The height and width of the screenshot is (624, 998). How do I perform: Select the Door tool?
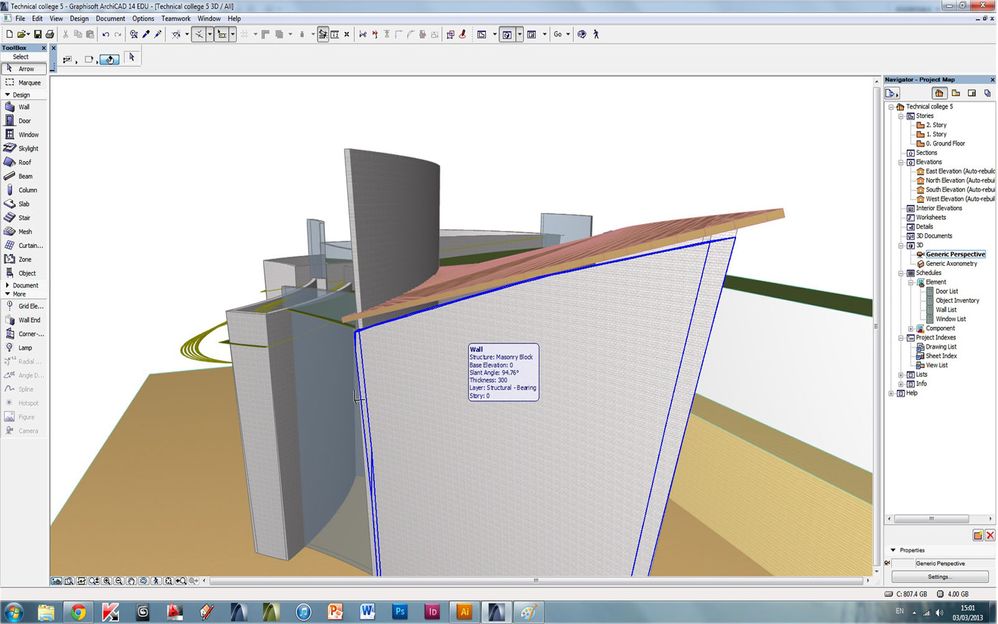pos(24,121)
